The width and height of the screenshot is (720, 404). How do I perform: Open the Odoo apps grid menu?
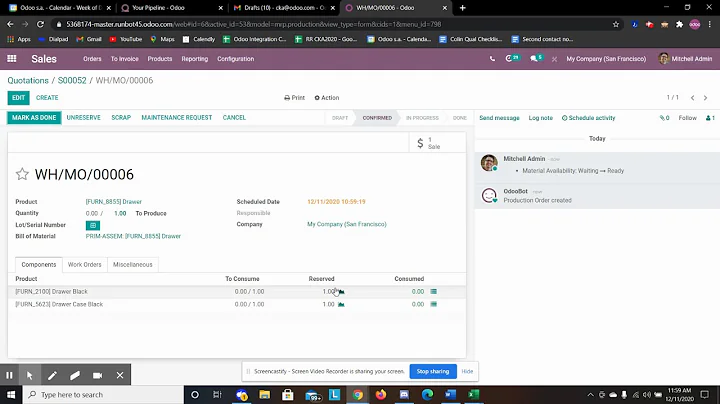(x=12, y=59)
